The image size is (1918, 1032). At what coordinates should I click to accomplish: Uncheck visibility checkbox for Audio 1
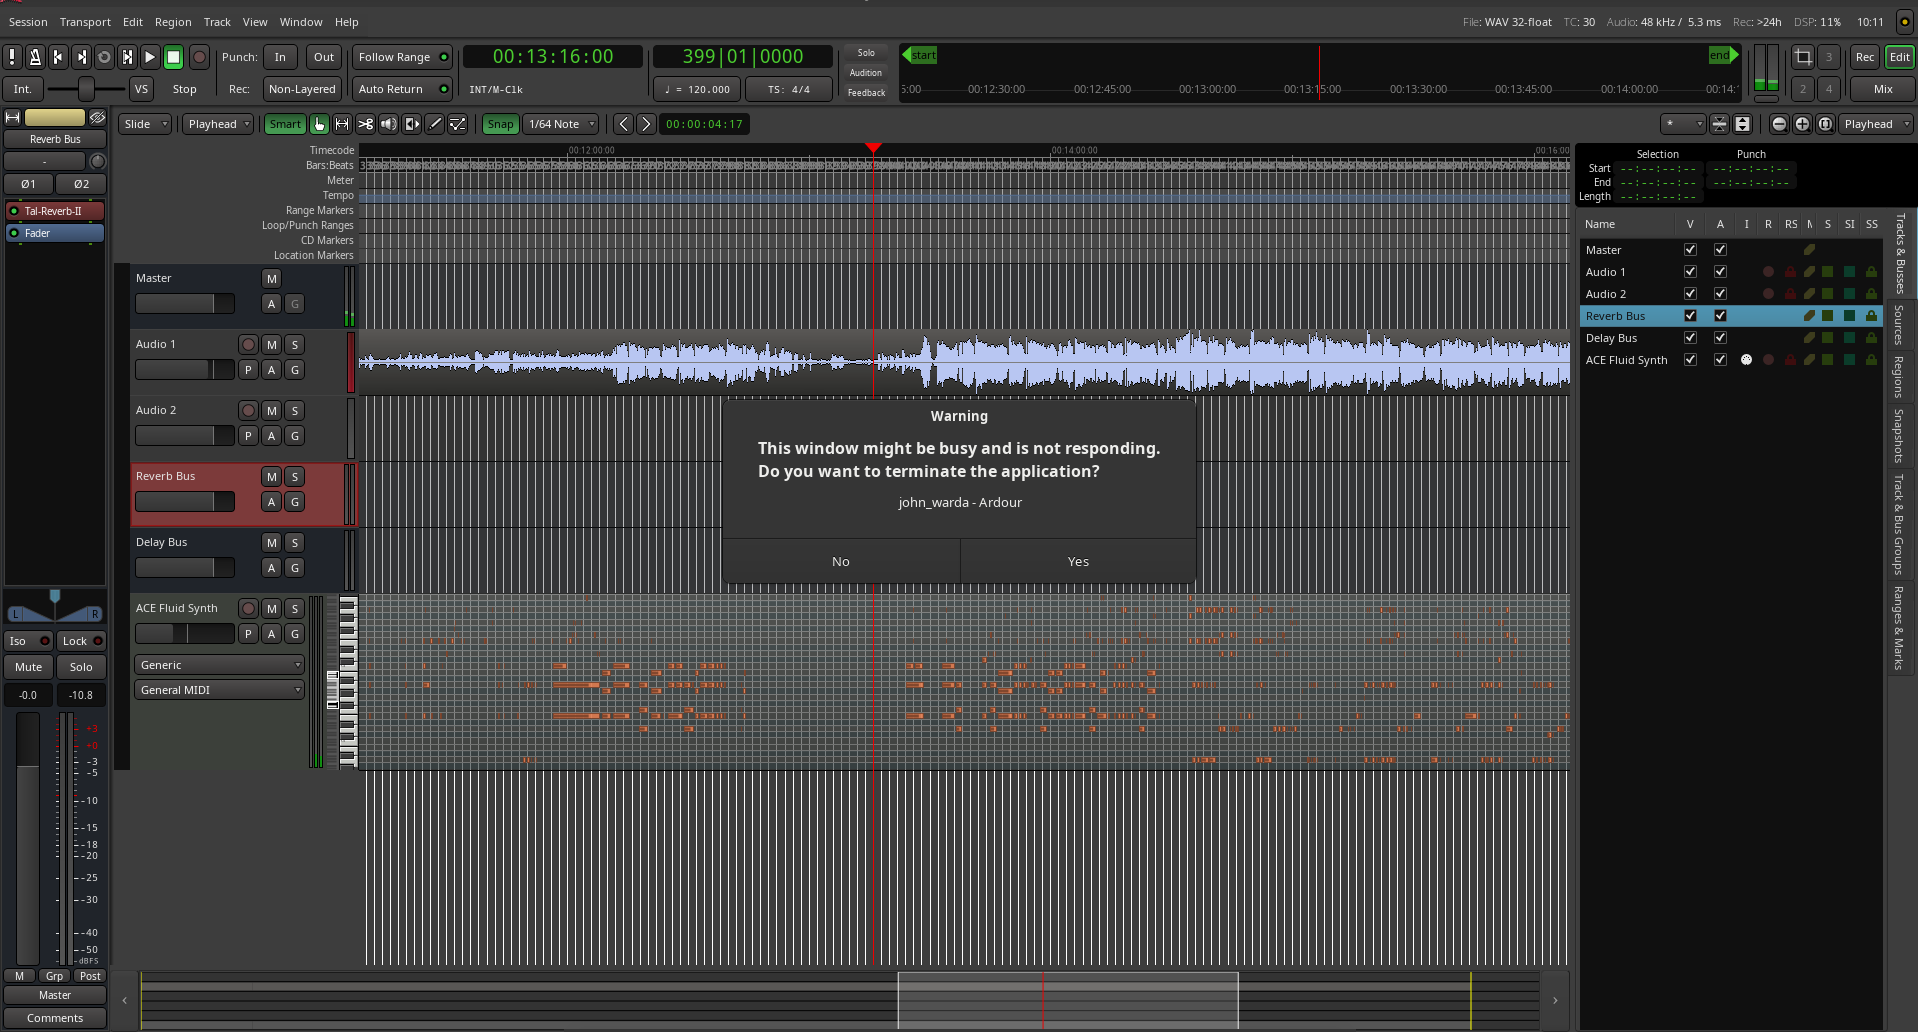[x=1690, y=272]
